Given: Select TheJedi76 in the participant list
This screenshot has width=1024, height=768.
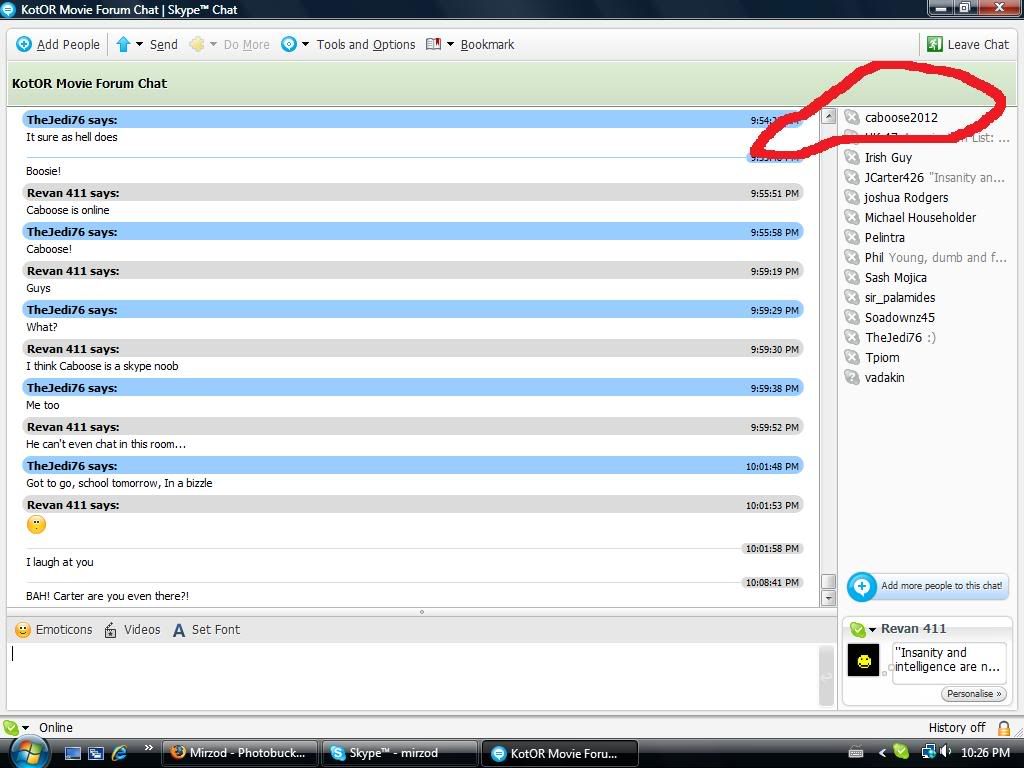Looking at the screenshot, I should [x=892, y=338].
